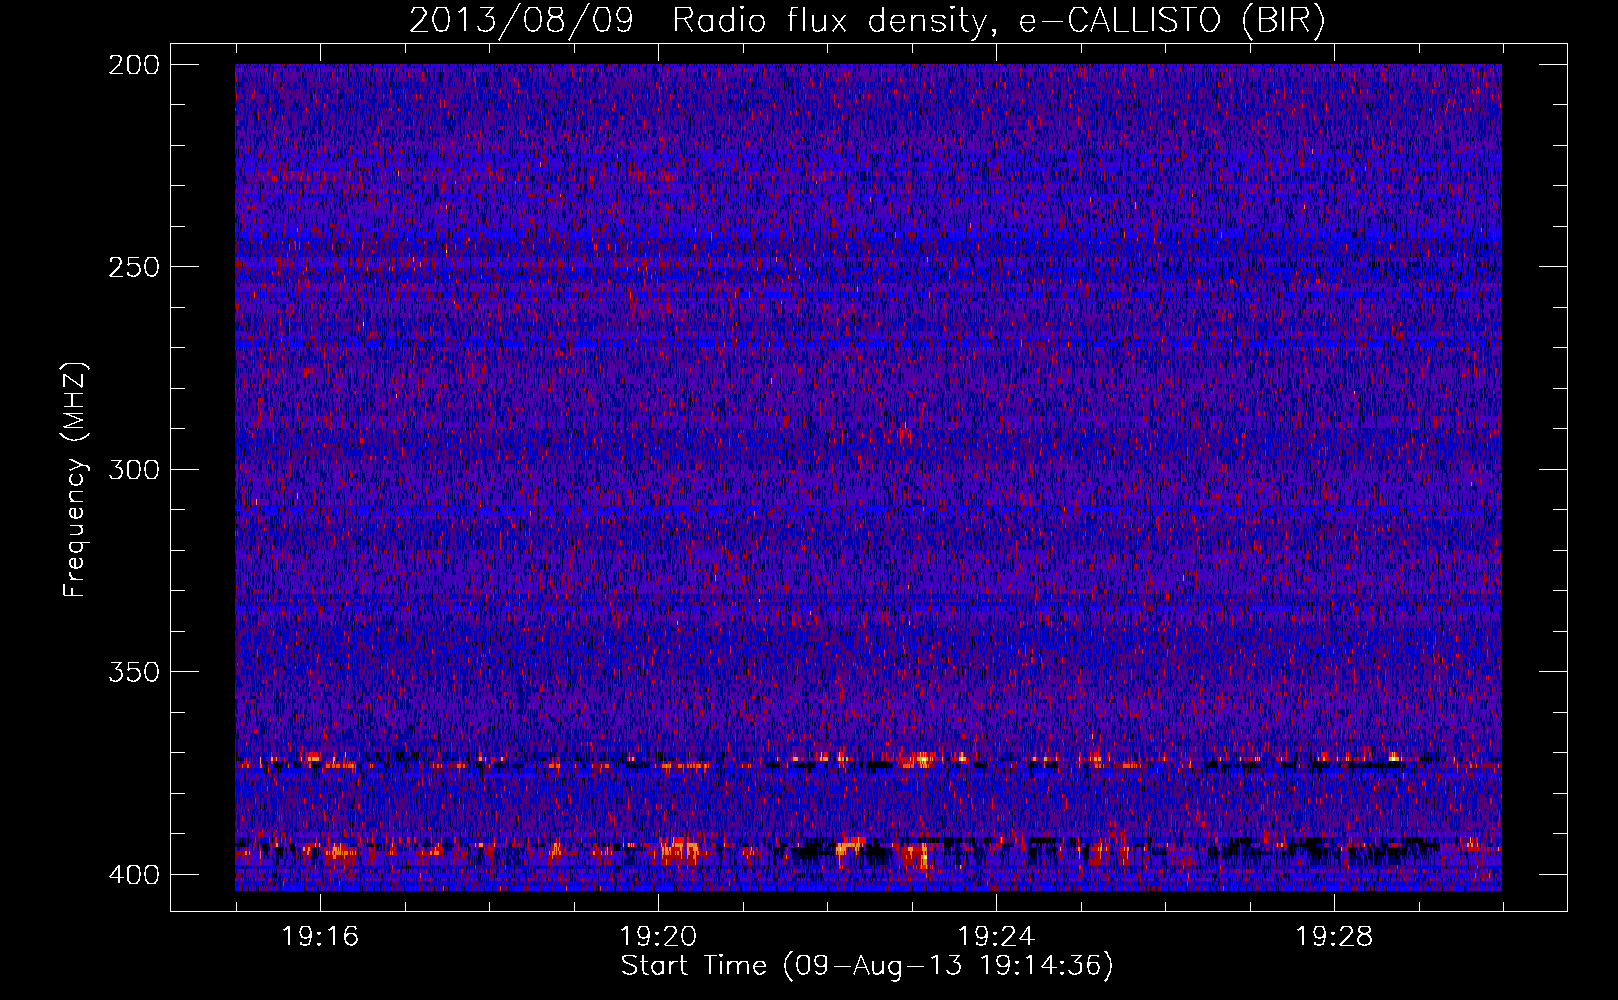Click the 350 frequency tick label
Screen dimensions: 1618x1000
[133, 672]
